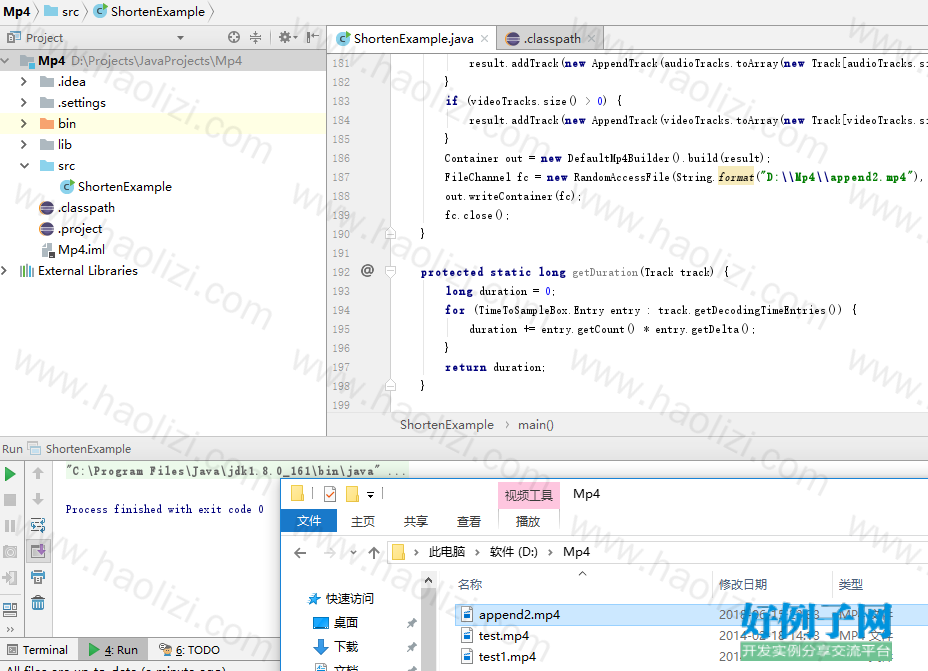Viewport: 928px width, 671px height.
Task: Expand the lib folder
Action: pos(24,144)
